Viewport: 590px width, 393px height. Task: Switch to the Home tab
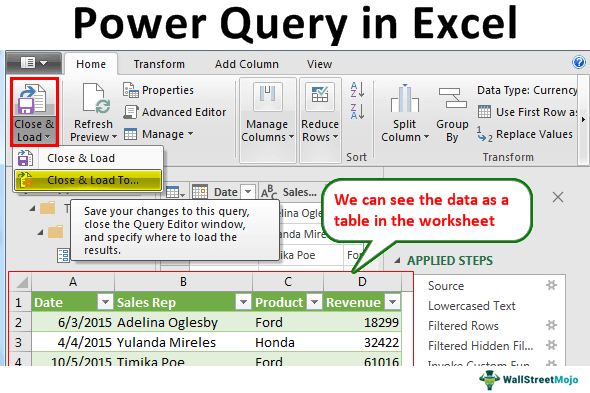pyautogui.click(x=91, y=64)
